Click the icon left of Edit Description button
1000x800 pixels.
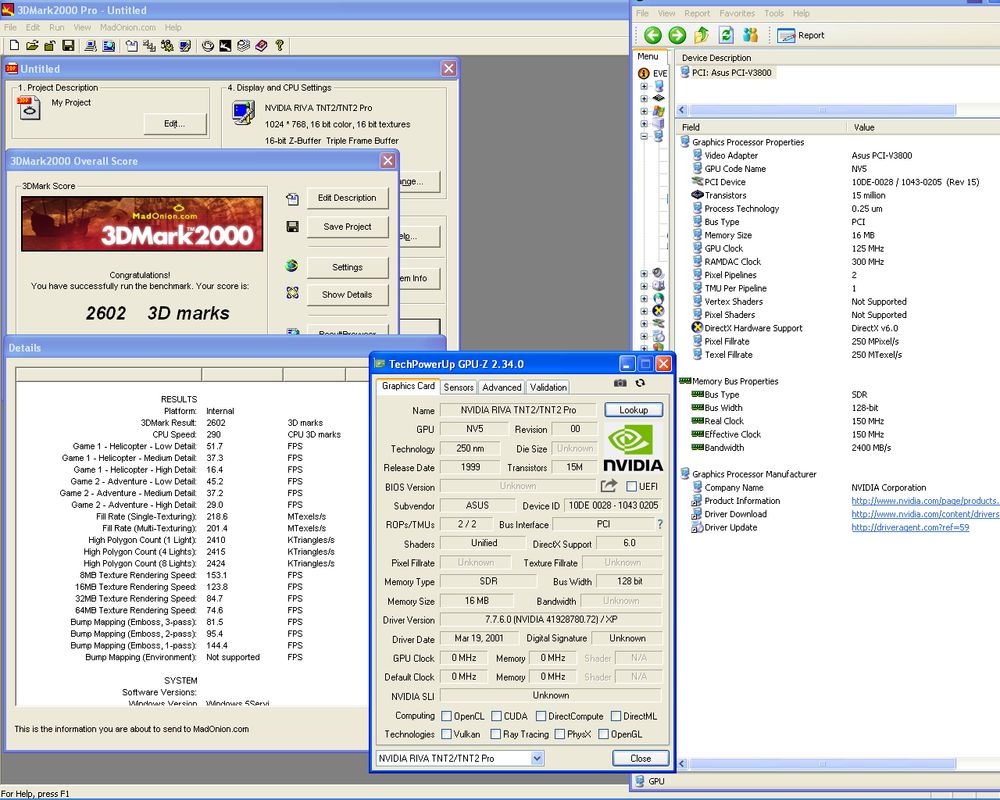292,199
